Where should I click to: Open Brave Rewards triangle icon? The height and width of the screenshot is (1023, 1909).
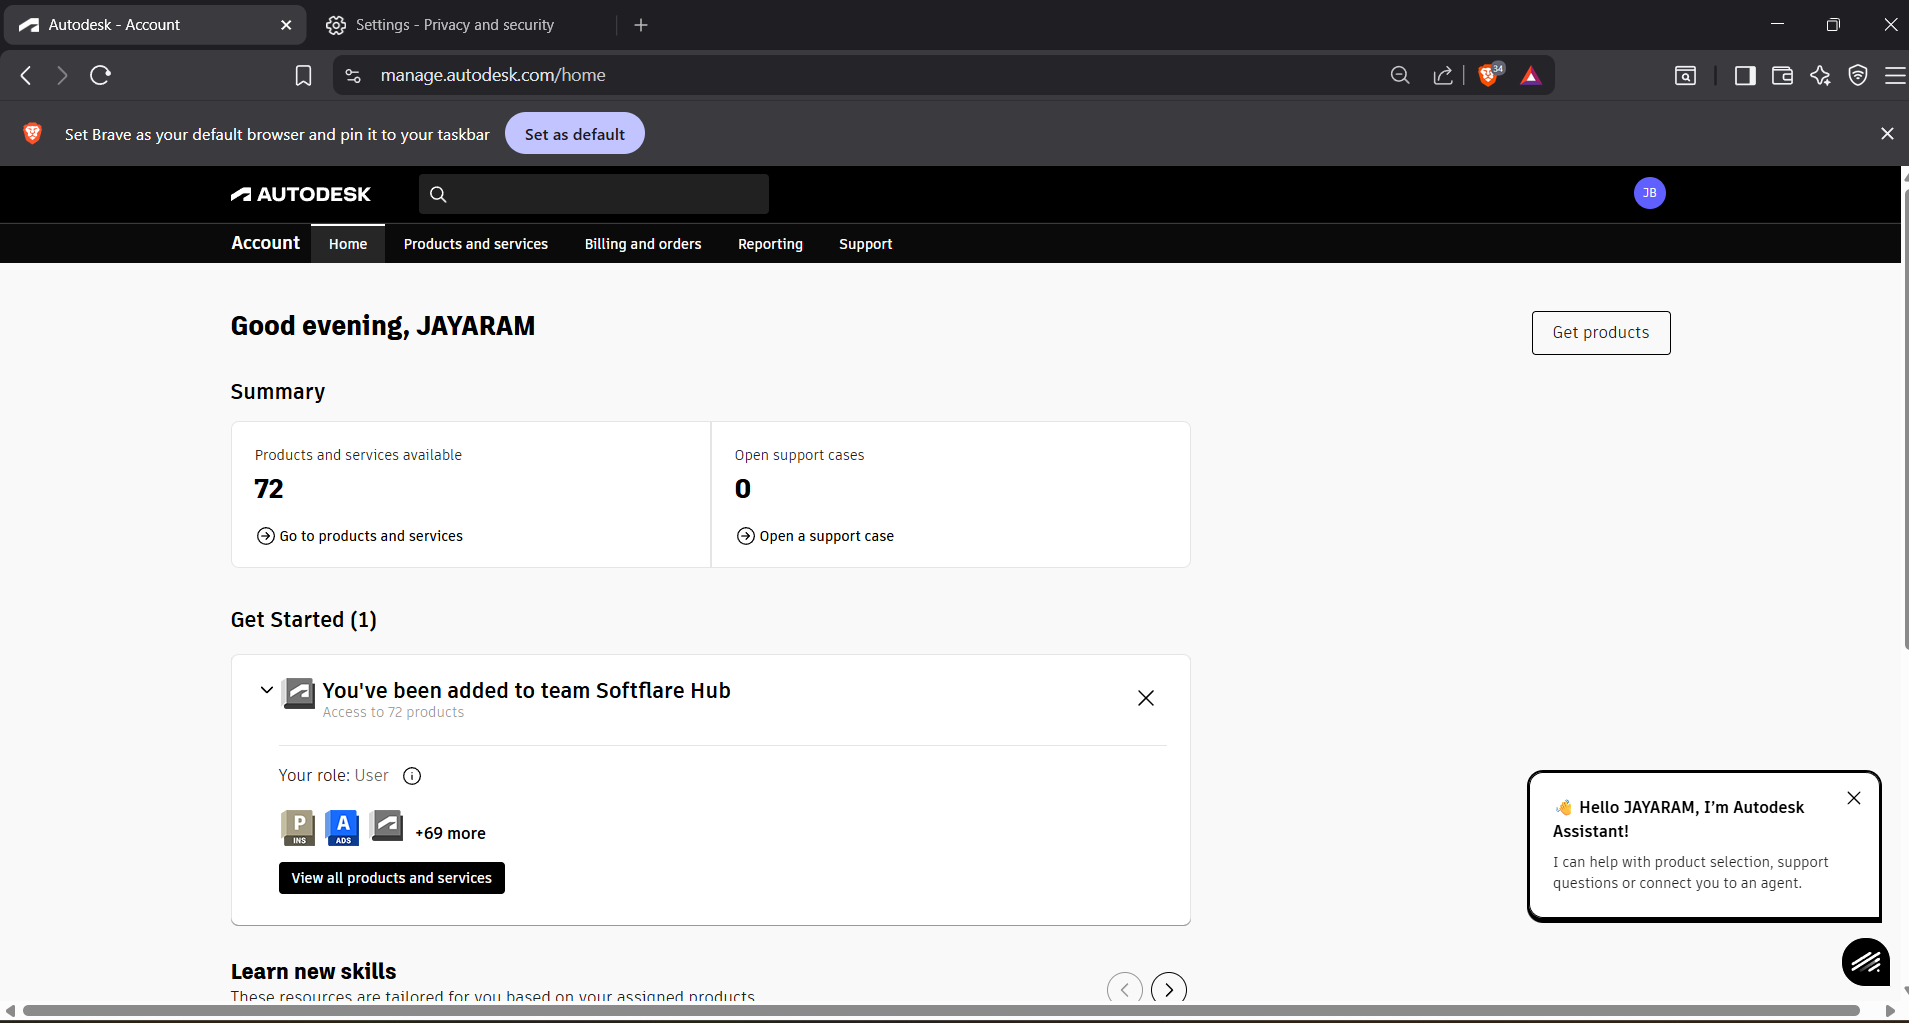(x=1531, y=75)
